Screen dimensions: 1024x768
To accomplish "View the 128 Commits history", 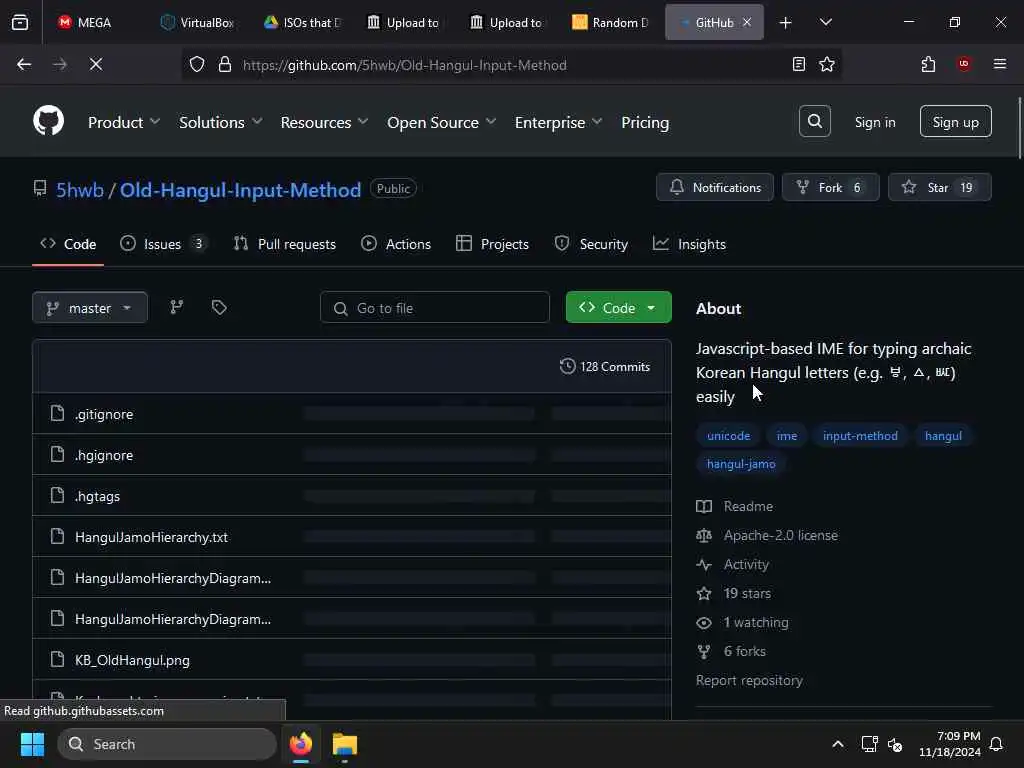I will click(605, 366).
